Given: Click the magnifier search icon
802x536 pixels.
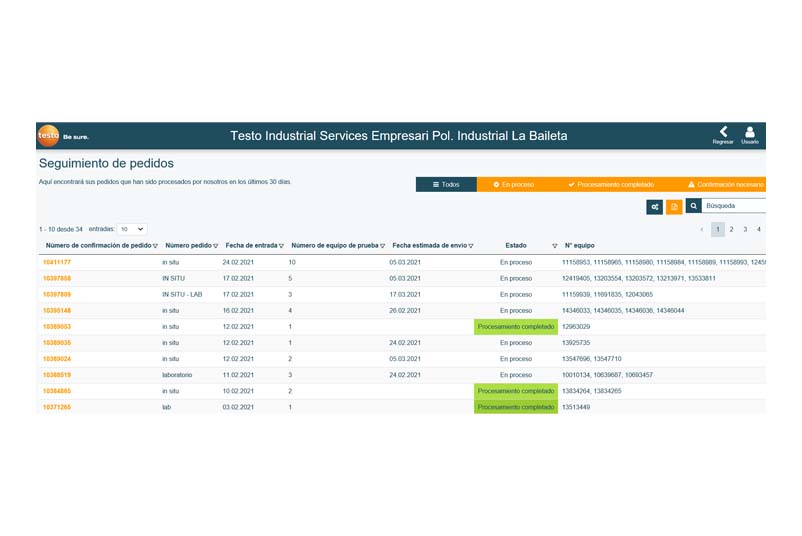Looking at the screenshot, I should point(693,206).
